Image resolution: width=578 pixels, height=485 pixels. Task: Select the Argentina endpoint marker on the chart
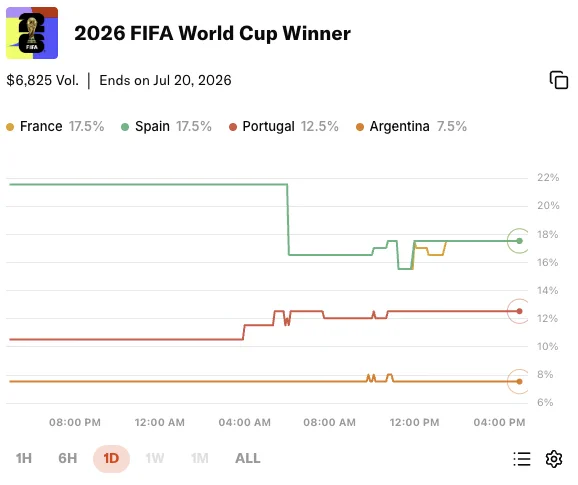coord(519,382)
